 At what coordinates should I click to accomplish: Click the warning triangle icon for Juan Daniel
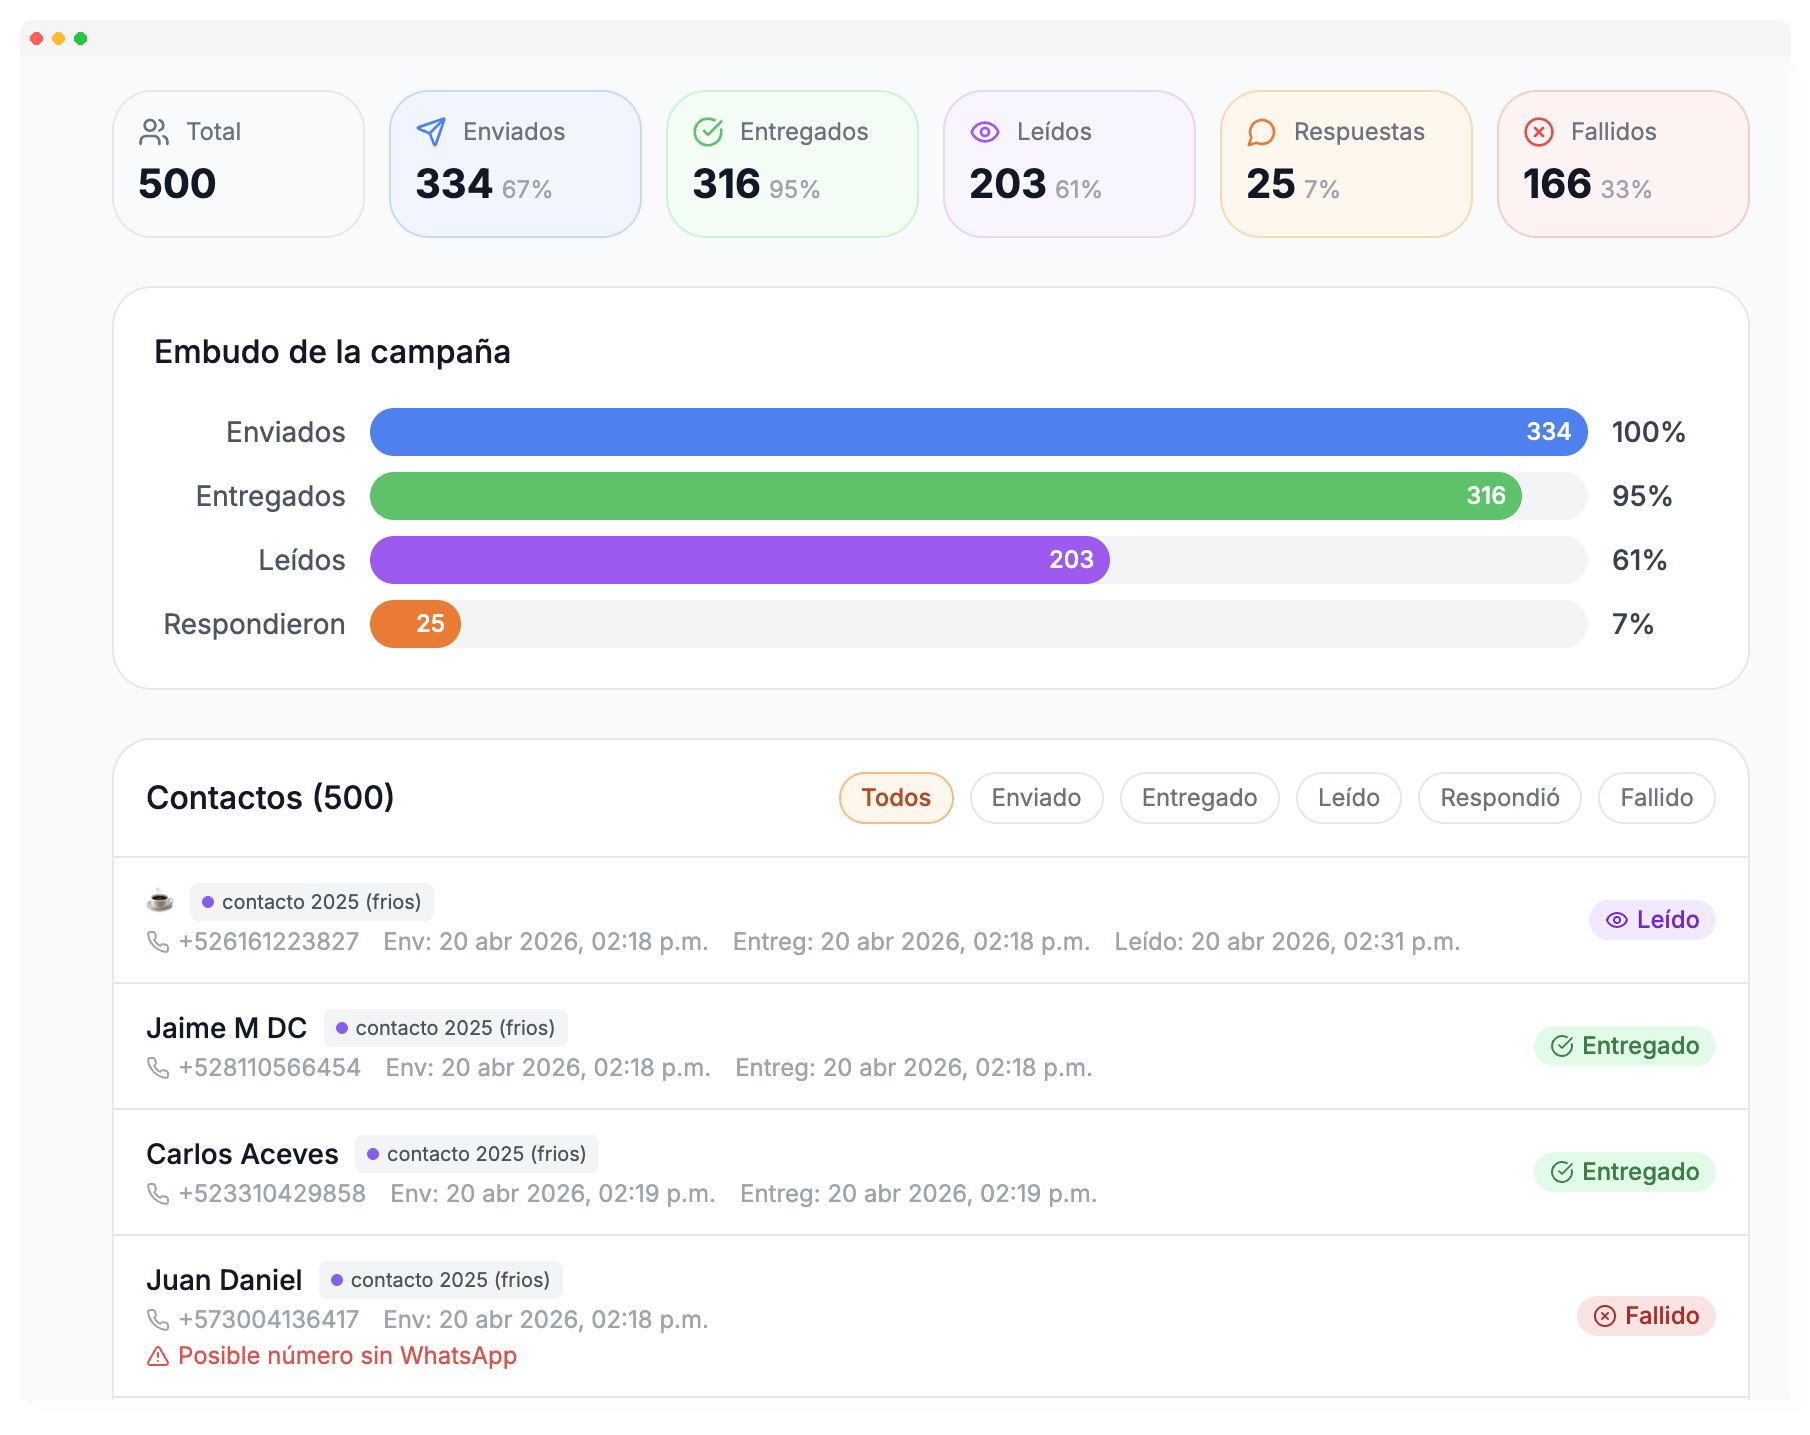pos(158,1356)
